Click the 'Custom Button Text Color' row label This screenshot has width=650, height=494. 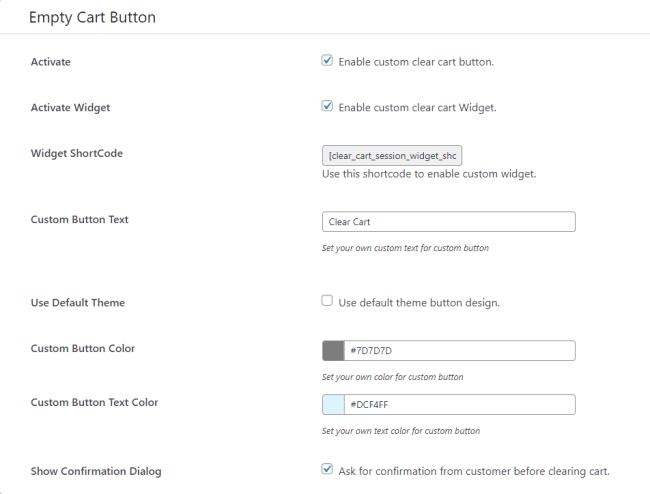click(x=95, y=402)
